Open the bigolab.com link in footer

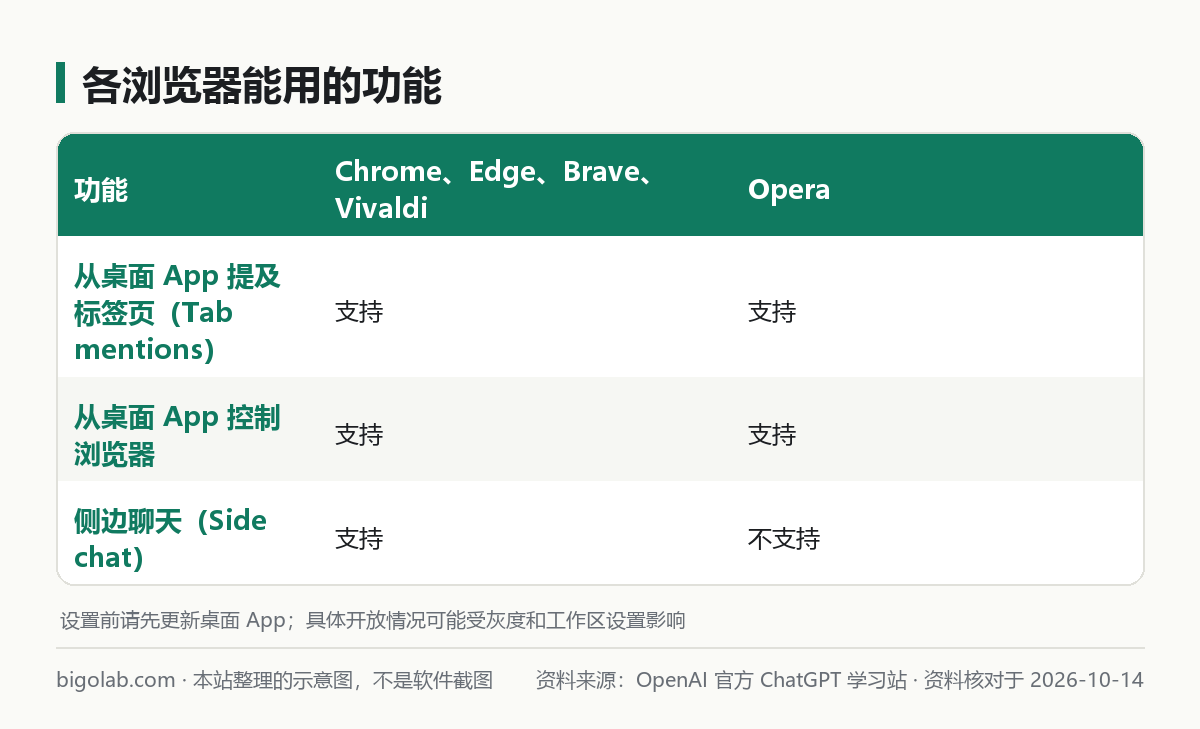(116, 680)
